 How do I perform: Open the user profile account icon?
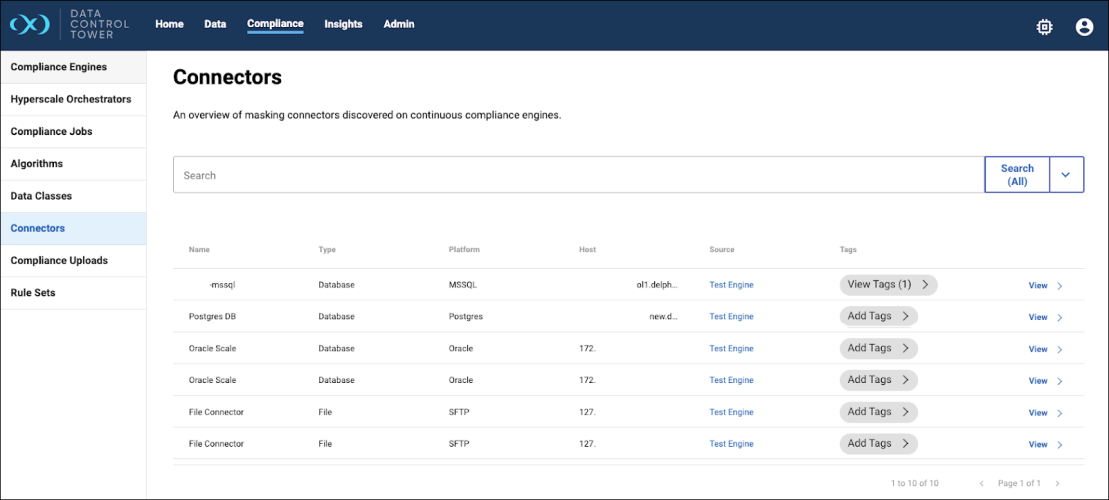[1084, 27]
